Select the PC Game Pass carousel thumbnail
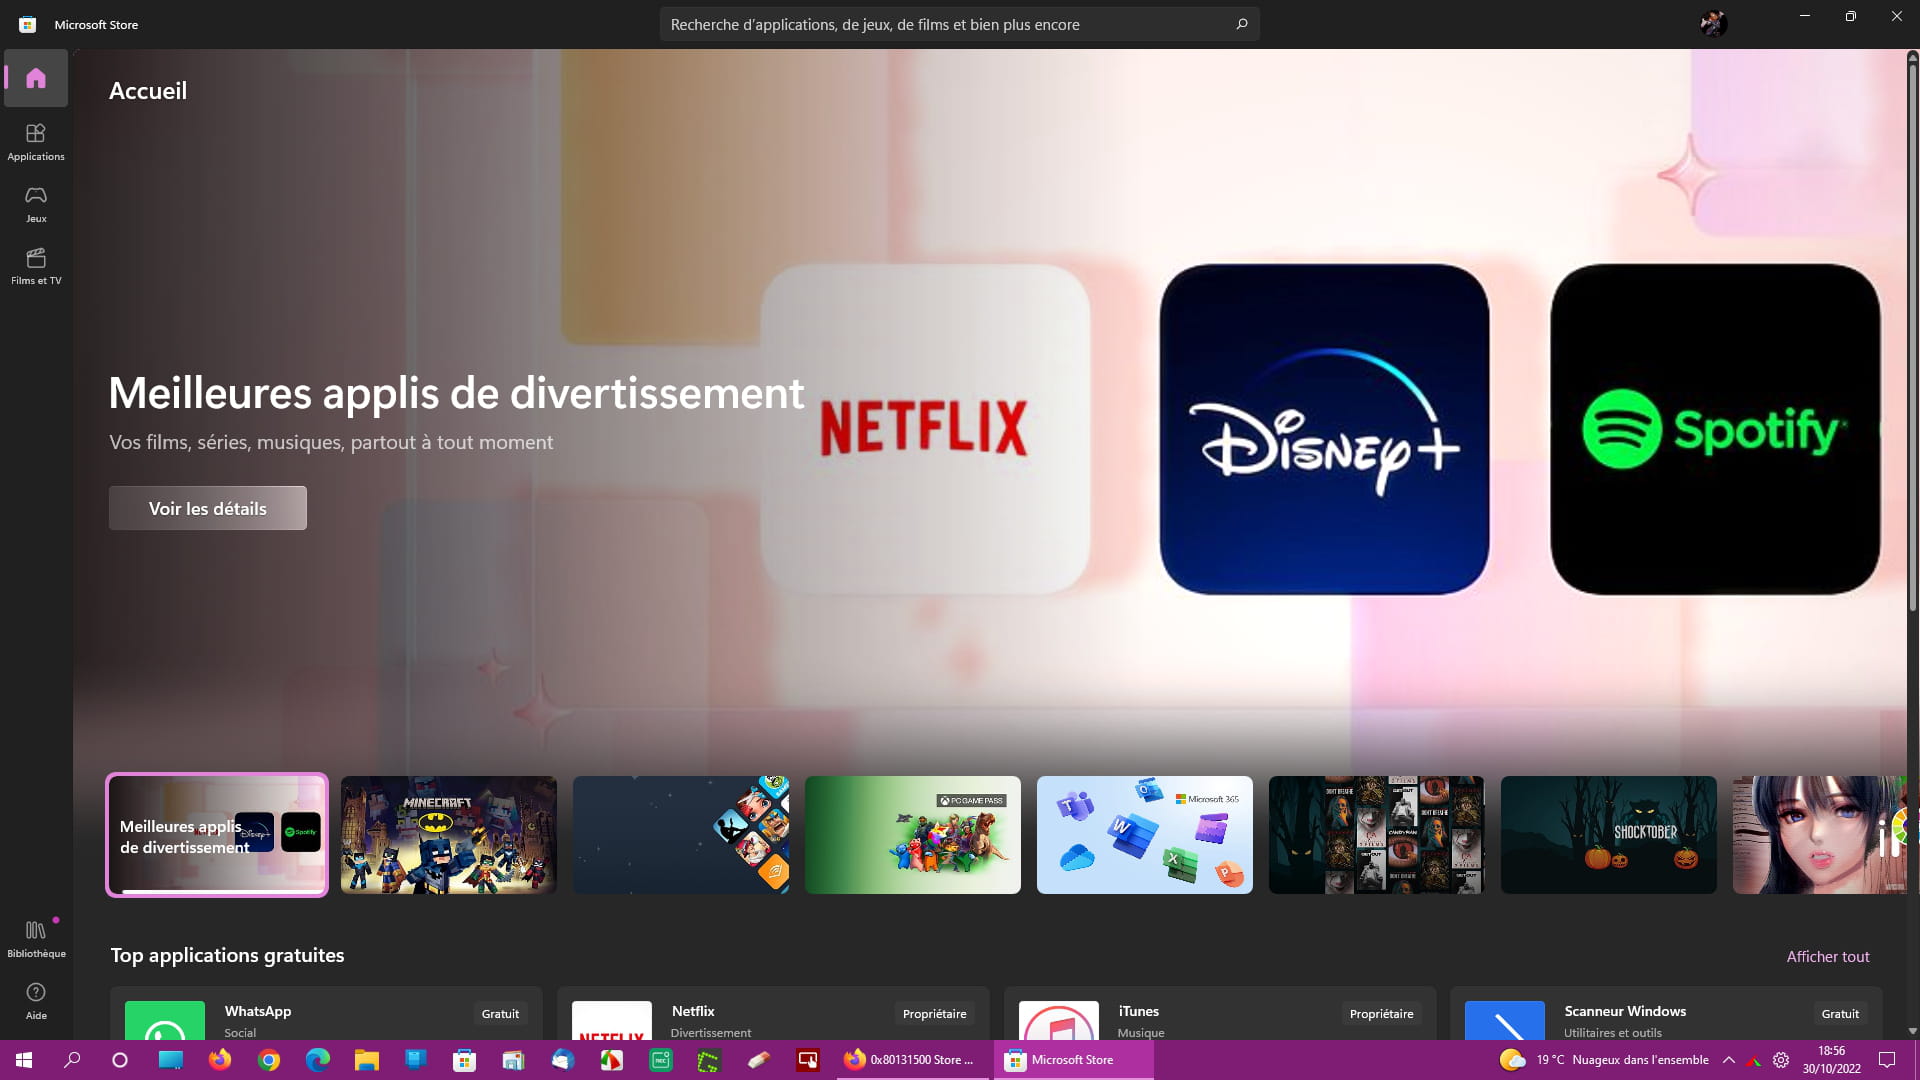This screenshot has width=1920, height=1080. pyautogui.click(x=913, y=835)
